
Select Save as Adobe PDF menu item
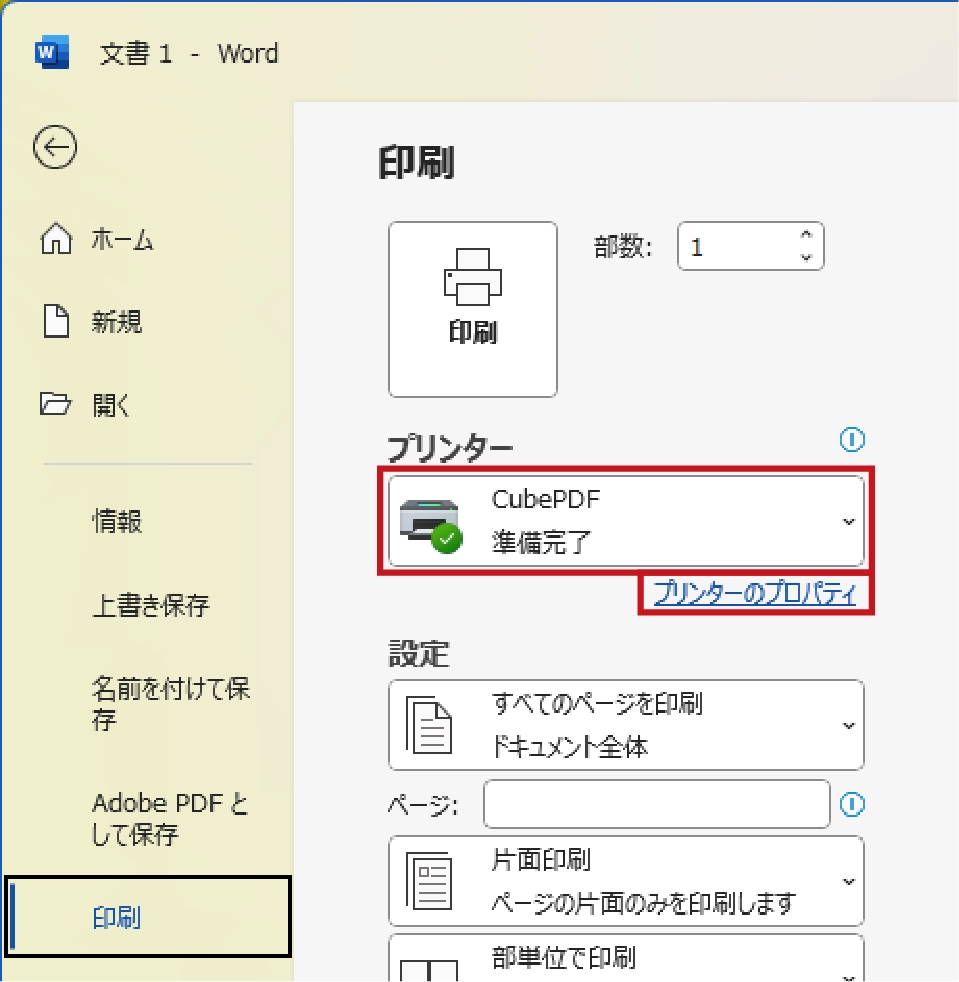coord(170,819)
